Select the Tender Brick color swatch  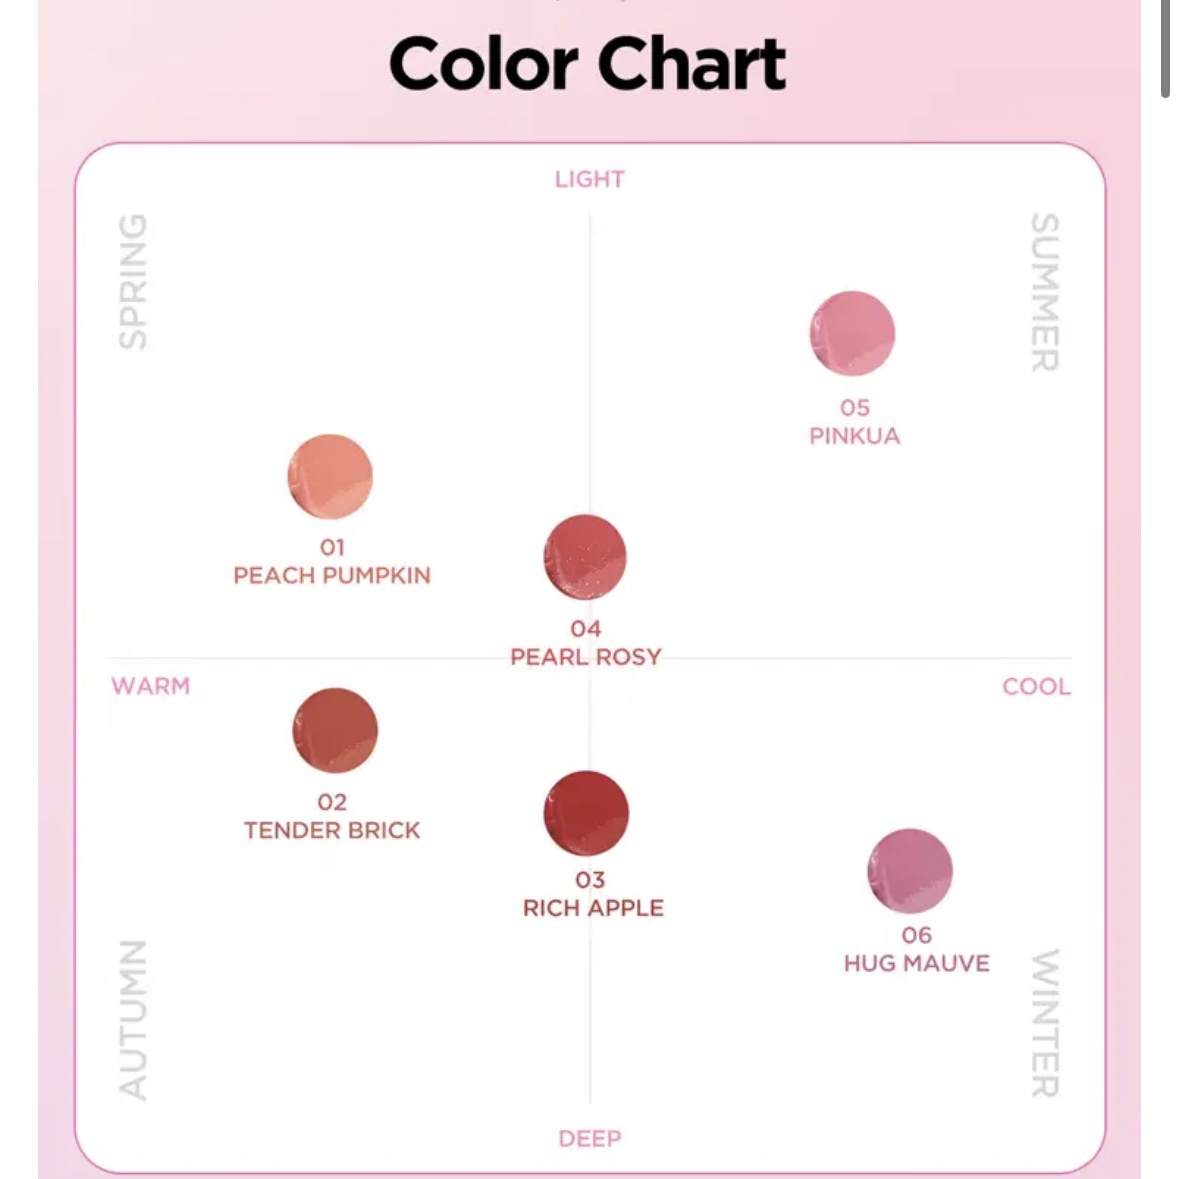point(335,730)
